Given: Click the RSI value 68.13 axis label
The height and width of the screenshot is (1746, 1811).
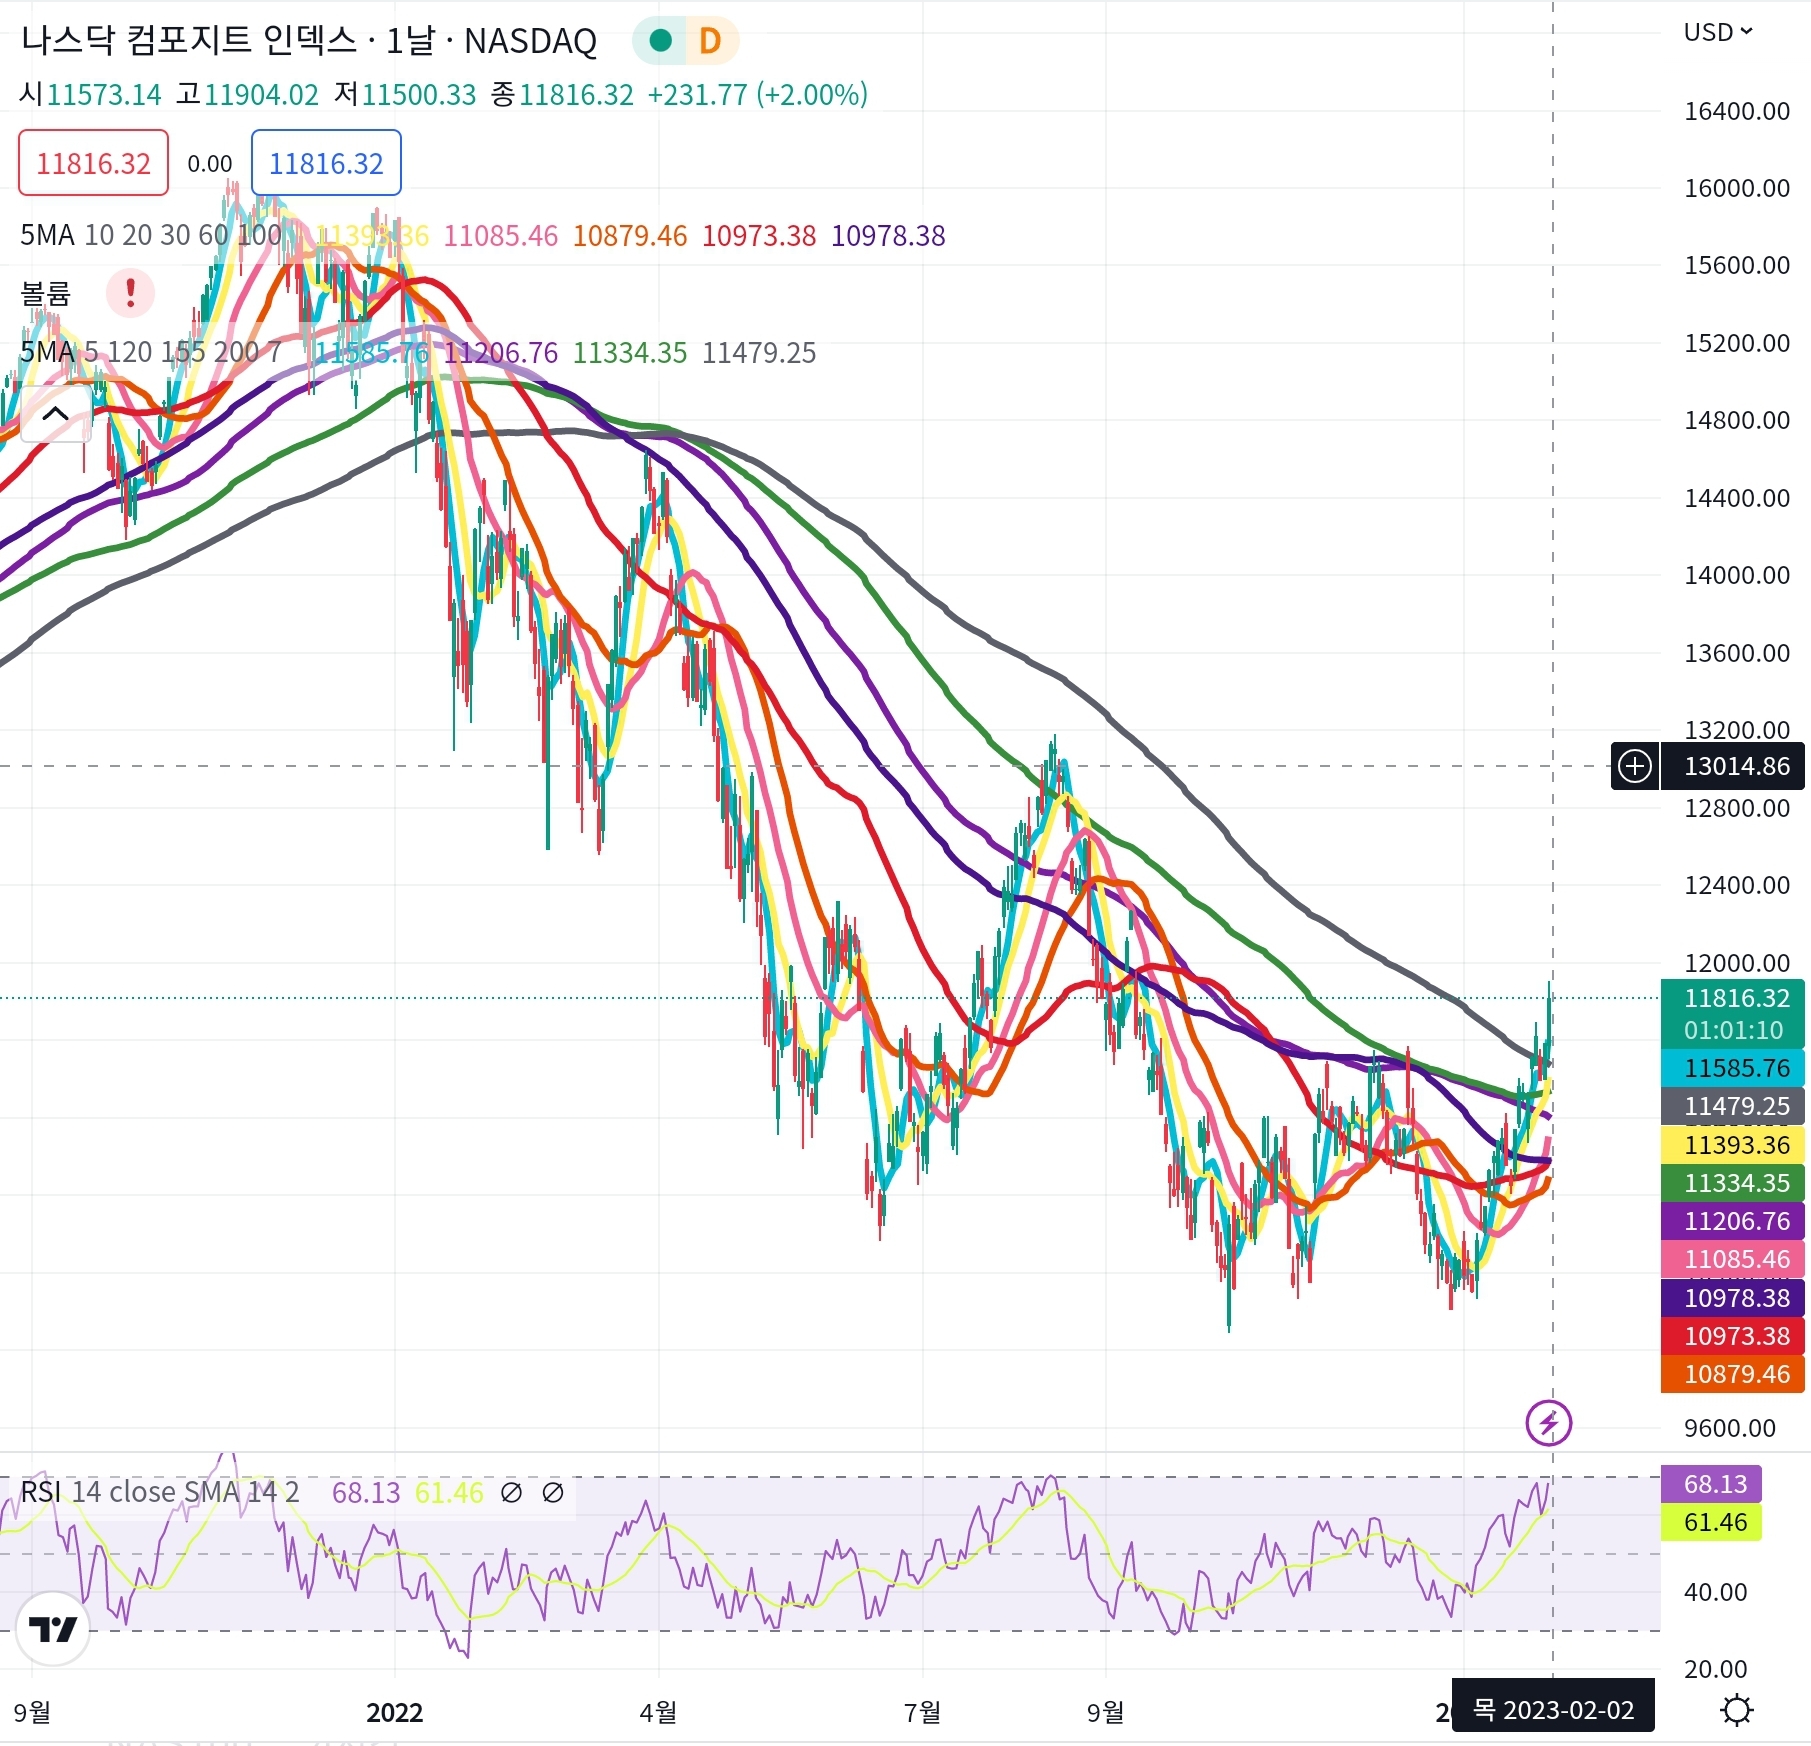Looking at the screenshot, I should point(1712,1484).
